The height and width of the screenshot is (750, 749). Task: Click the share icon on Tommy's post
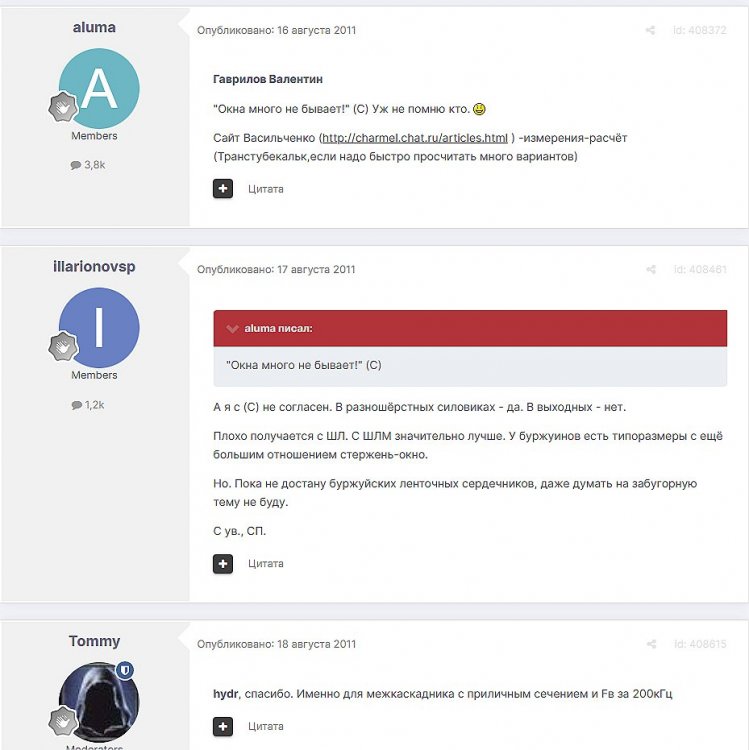[651, 644]
